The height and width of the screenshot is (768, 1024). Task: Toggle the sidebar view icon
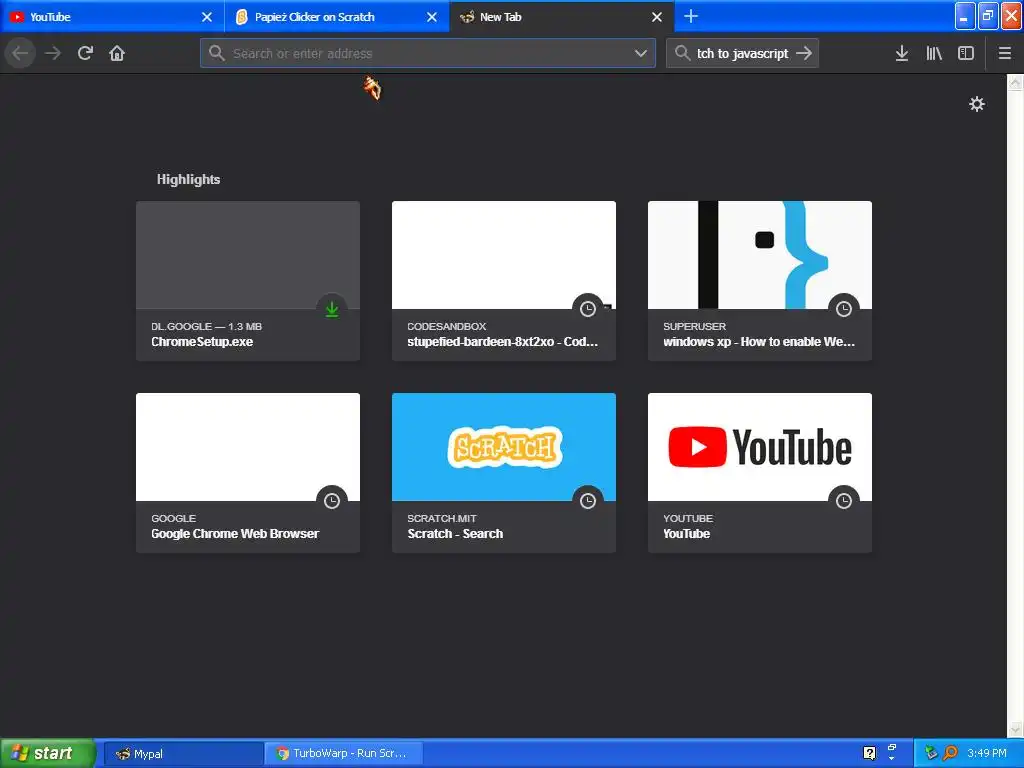[x=966, y=53]
